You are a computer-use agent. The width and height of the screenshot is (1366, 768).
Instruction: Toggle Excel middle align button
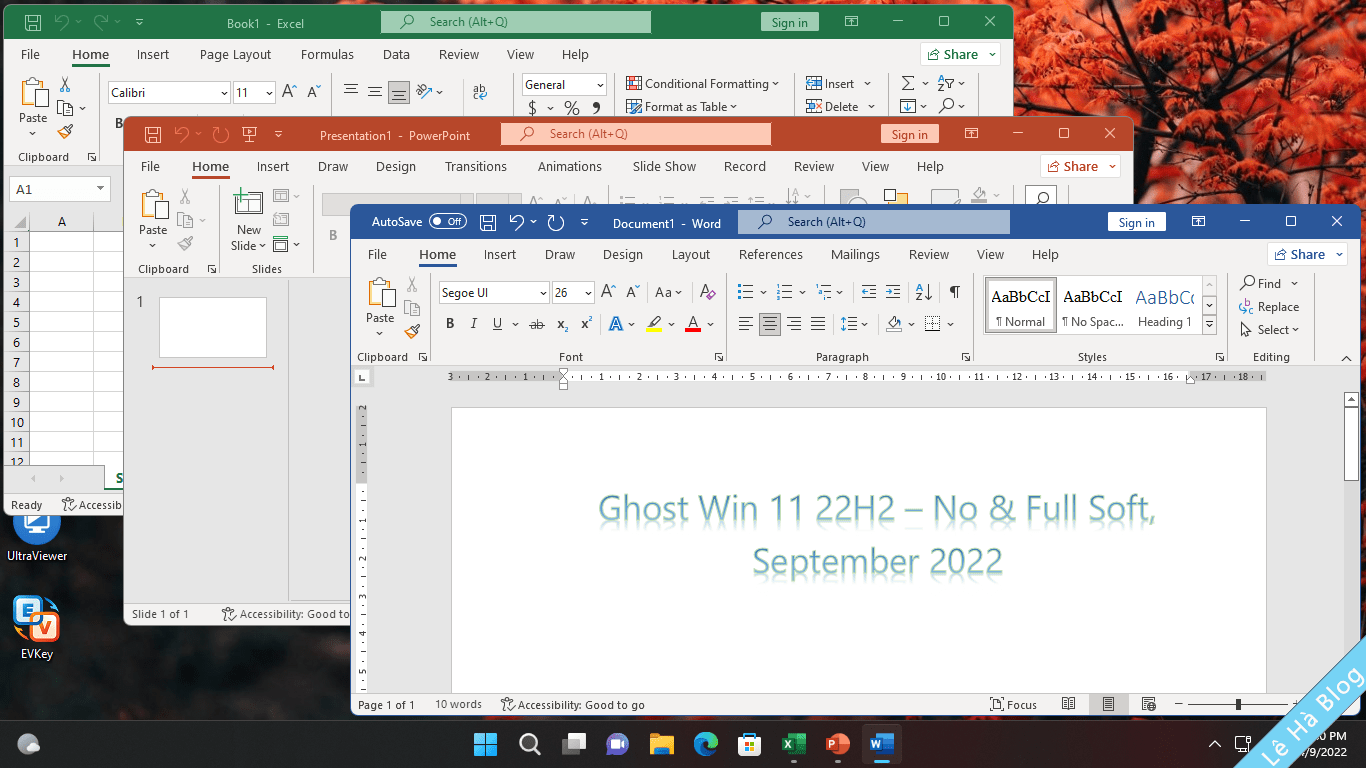pos(375,91)
